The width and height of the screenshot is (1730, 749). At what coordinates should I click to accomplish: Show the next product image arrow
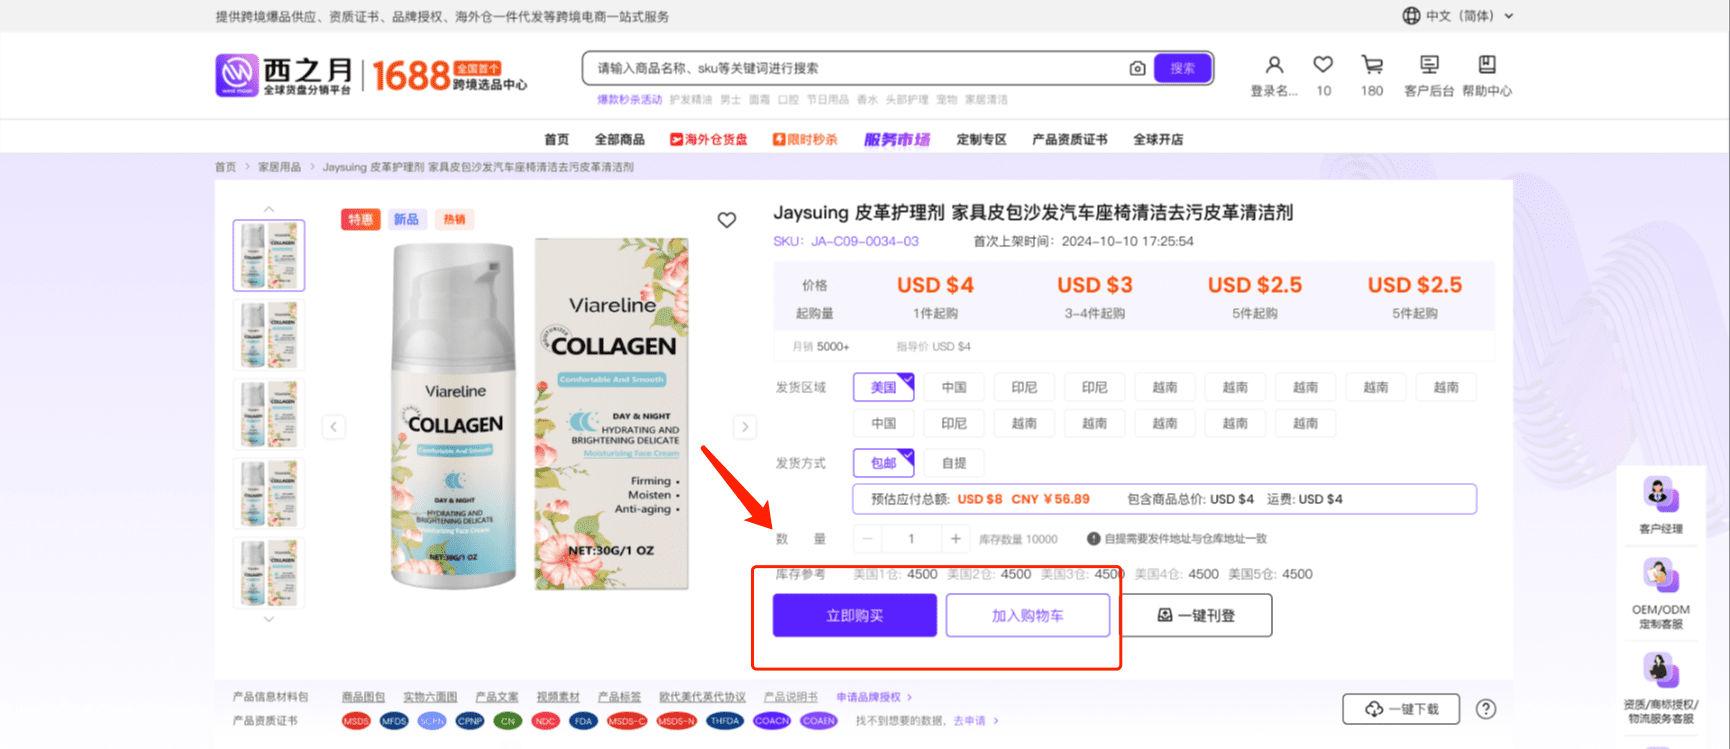(745, 427)
